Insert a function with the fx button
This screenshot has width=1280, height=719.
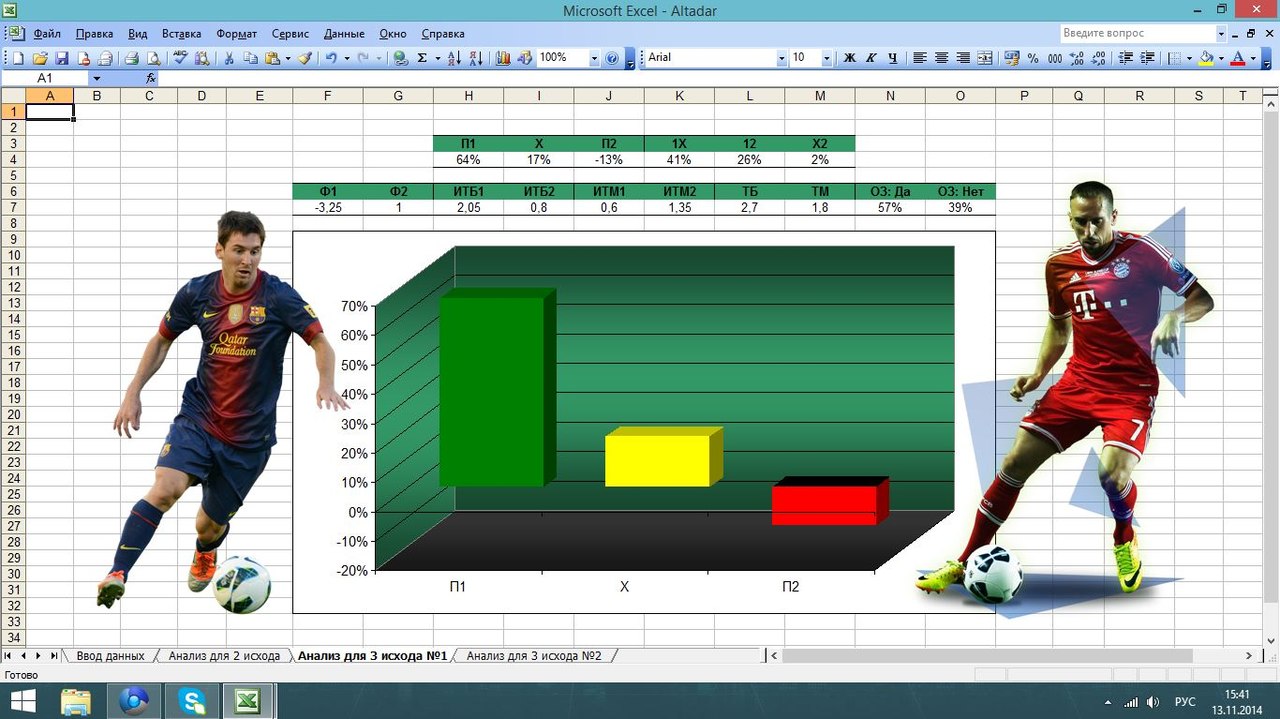pyautogui.click(x=151, y=78)
